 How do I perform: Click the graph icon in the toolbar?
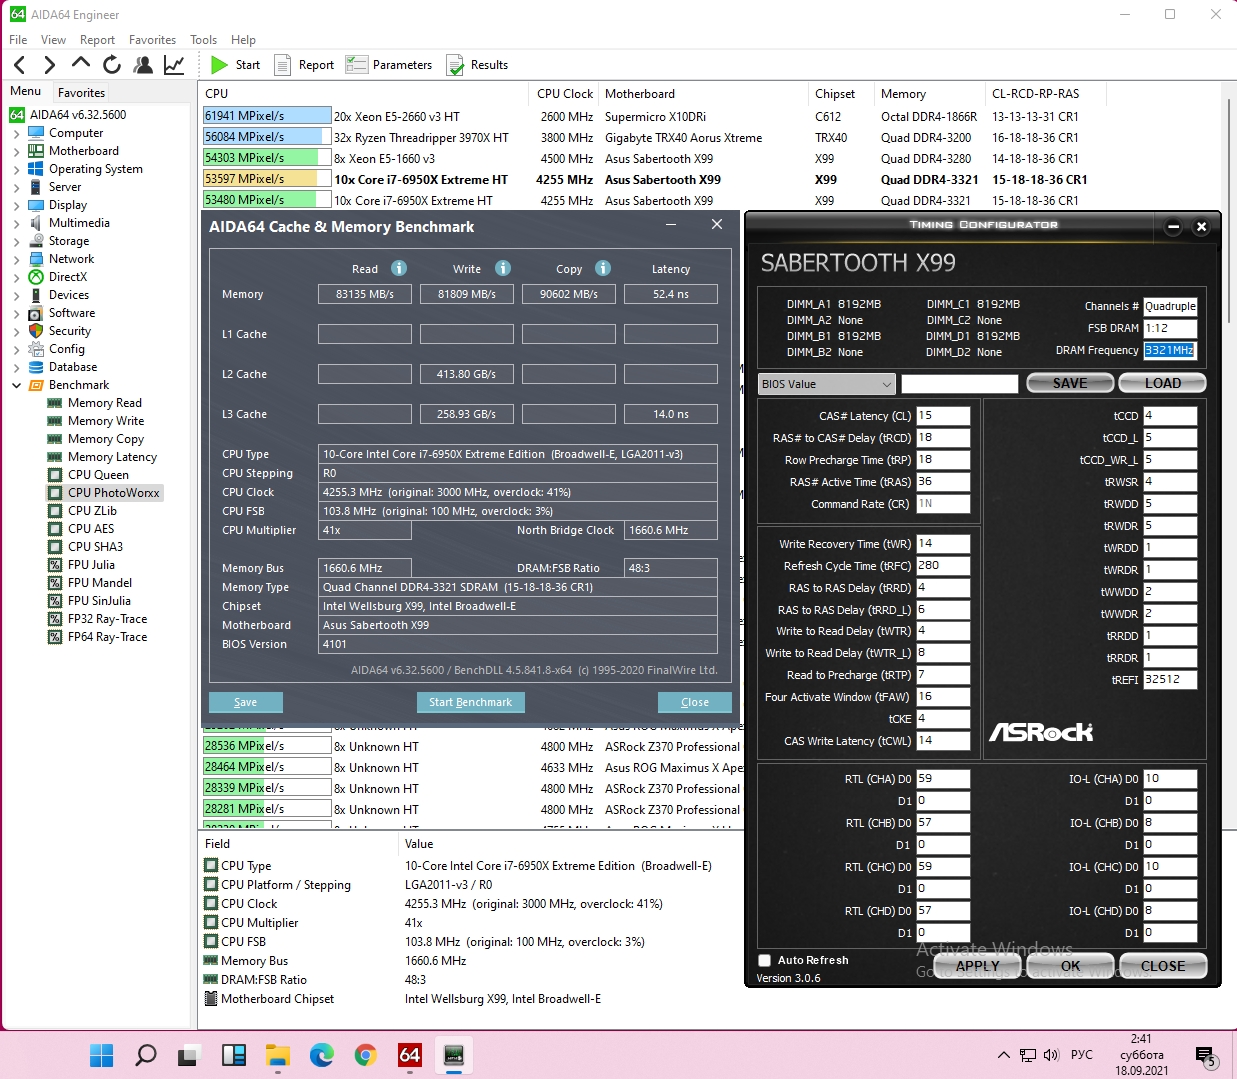(174, 65)
